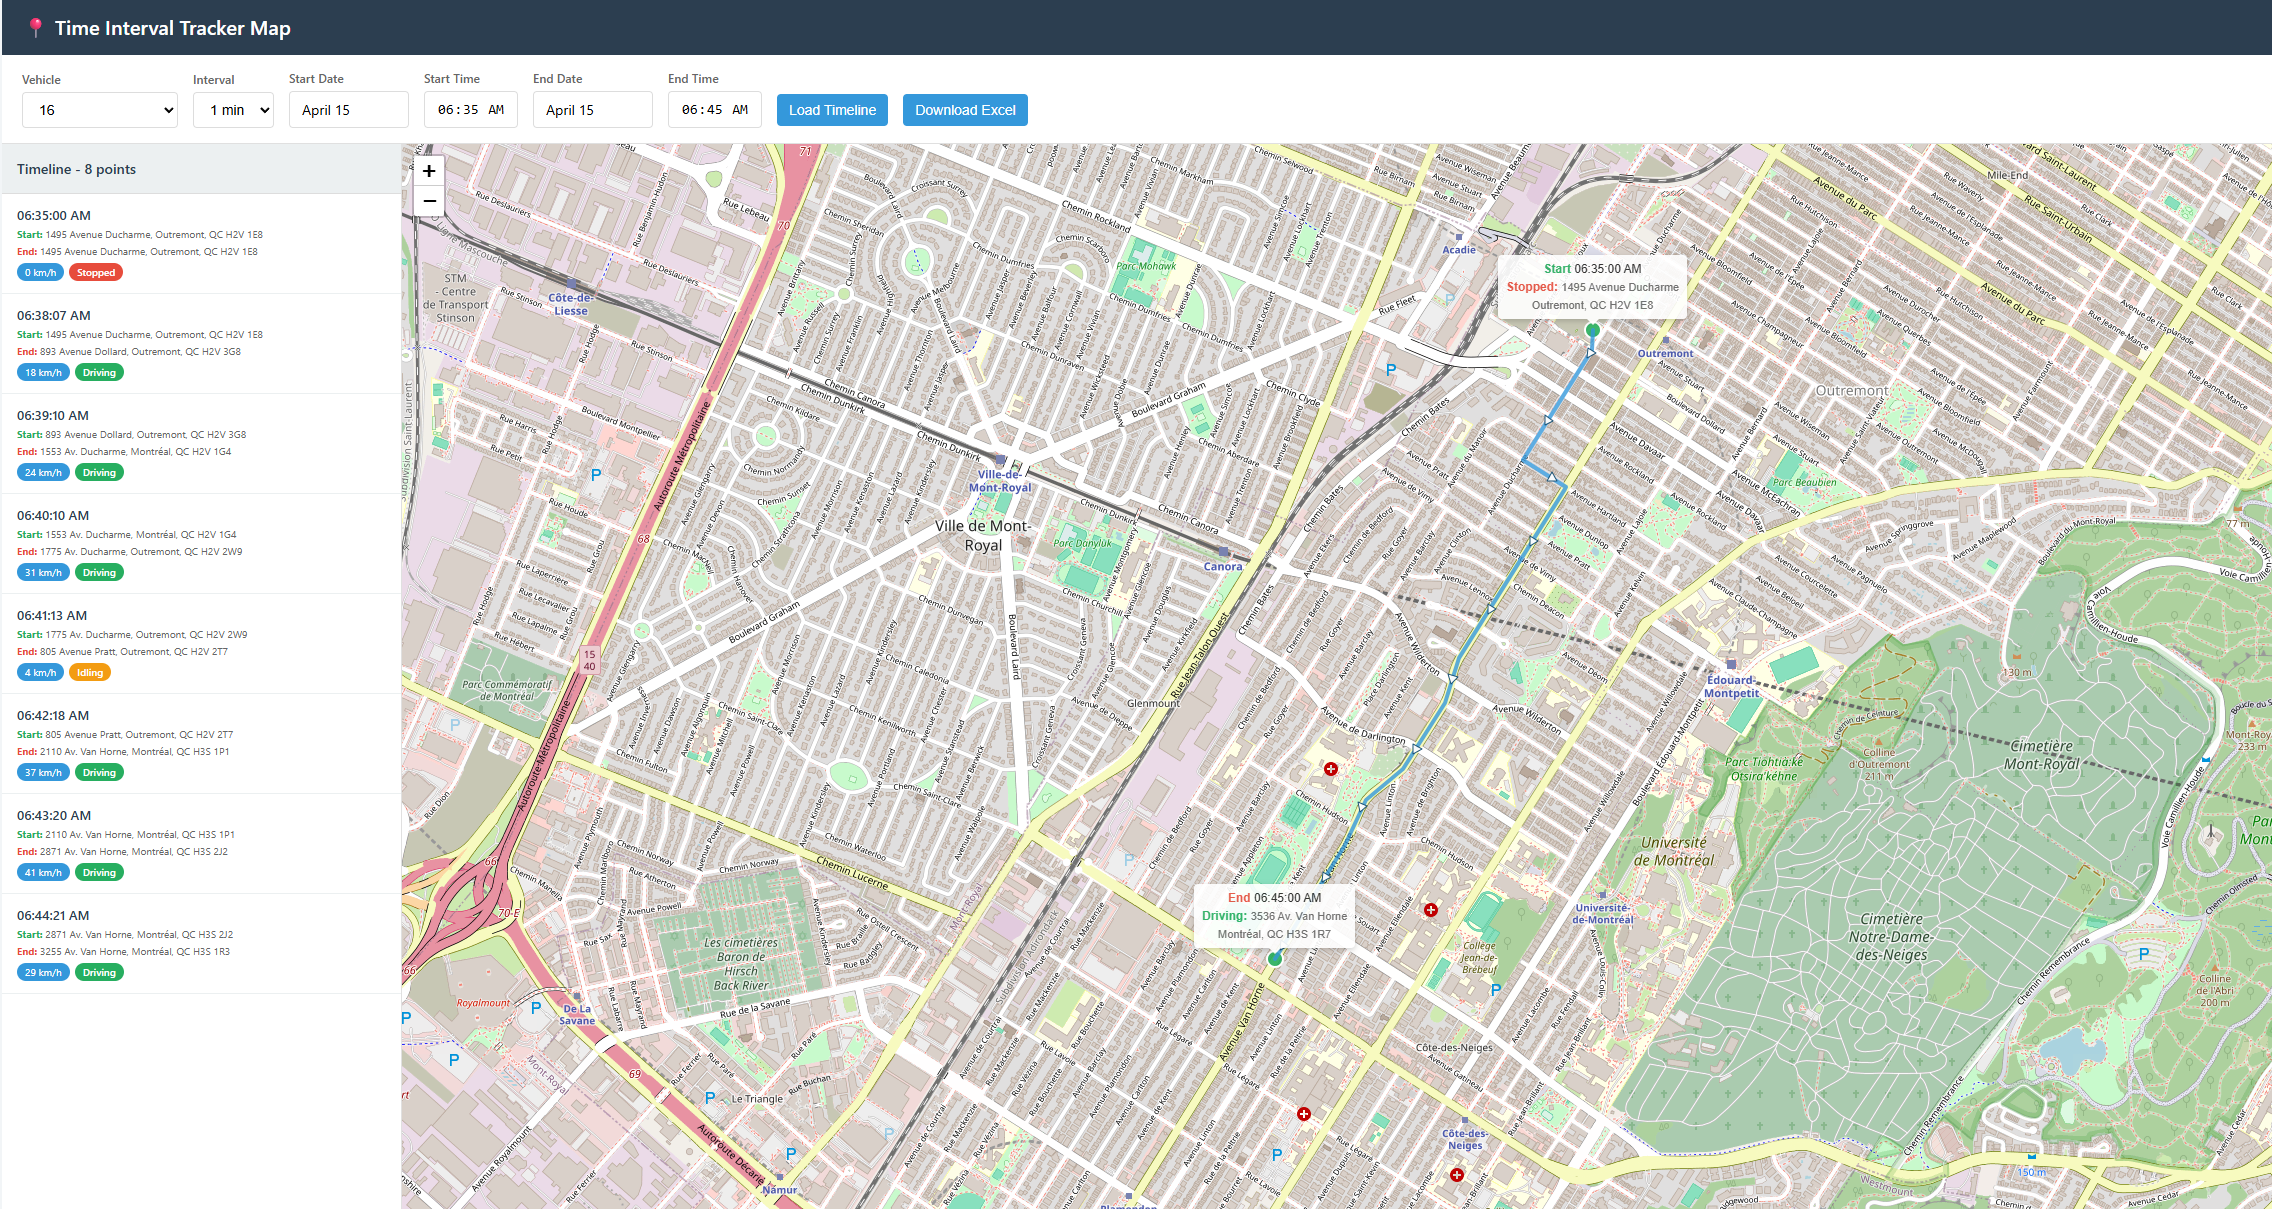Click the Download Excel button

[965, 110]
